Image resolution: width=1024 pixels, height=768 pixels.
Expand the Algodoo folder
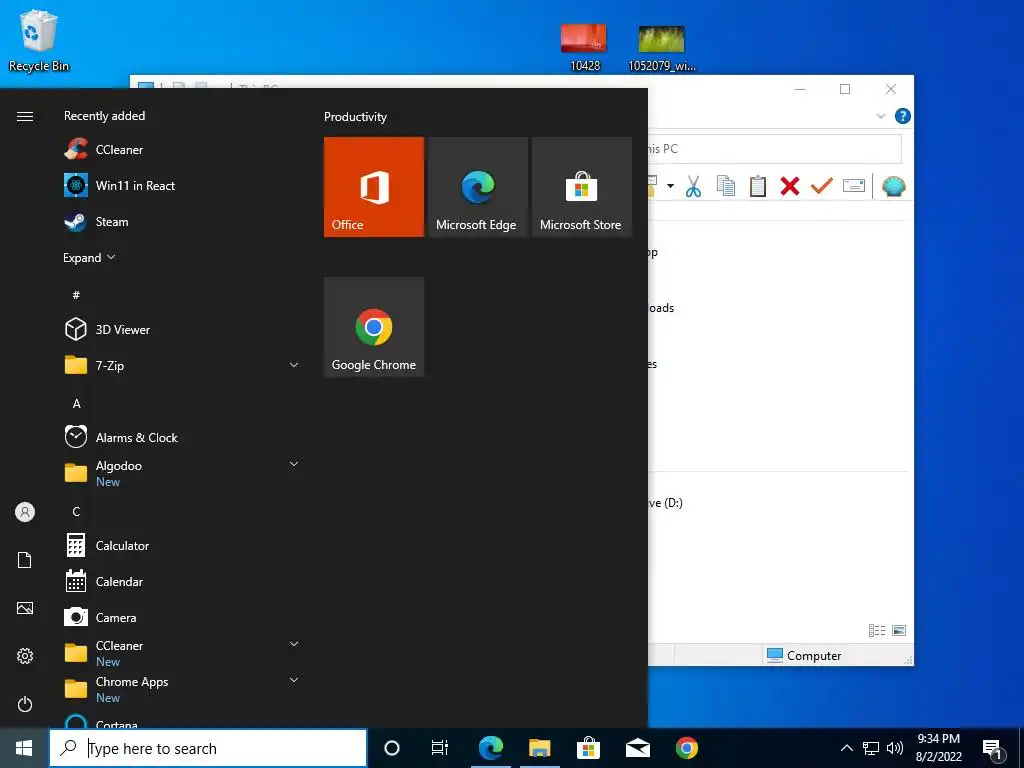pos(182,473)
